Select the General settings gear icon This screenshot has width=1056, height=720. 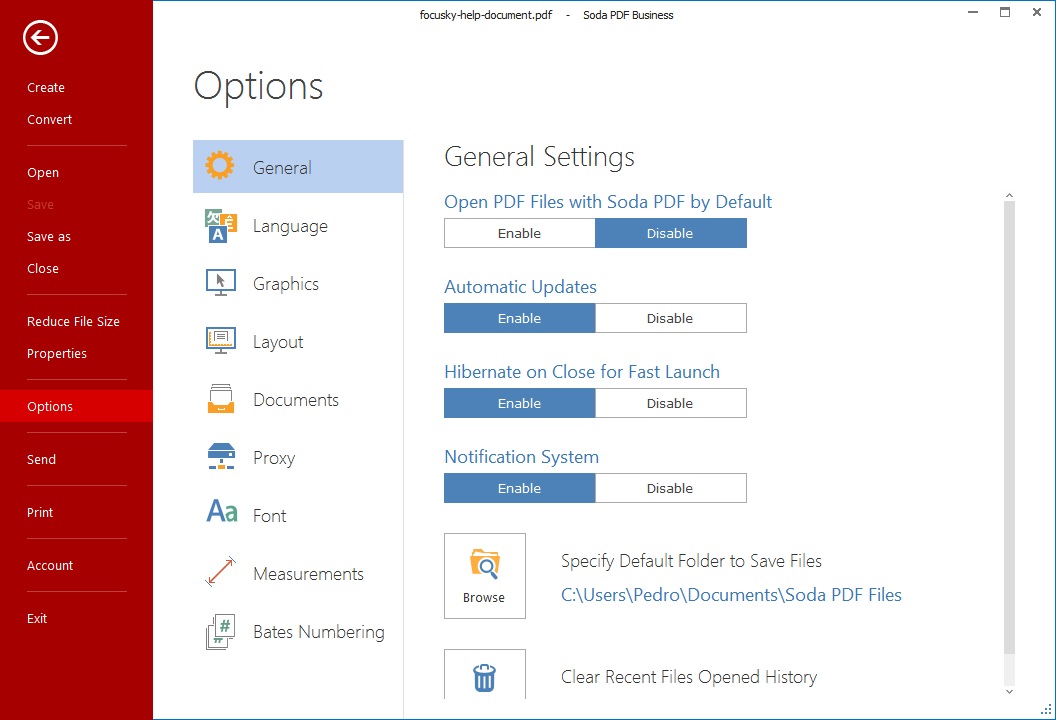coord(220,166)
